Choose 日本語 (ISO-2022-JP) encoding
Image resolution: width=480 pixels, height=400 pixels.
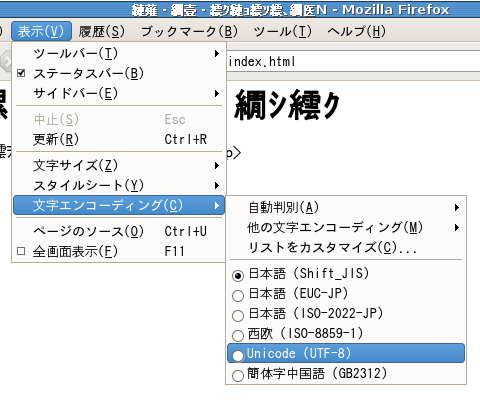pyautogui.click(x=346, y=314)
